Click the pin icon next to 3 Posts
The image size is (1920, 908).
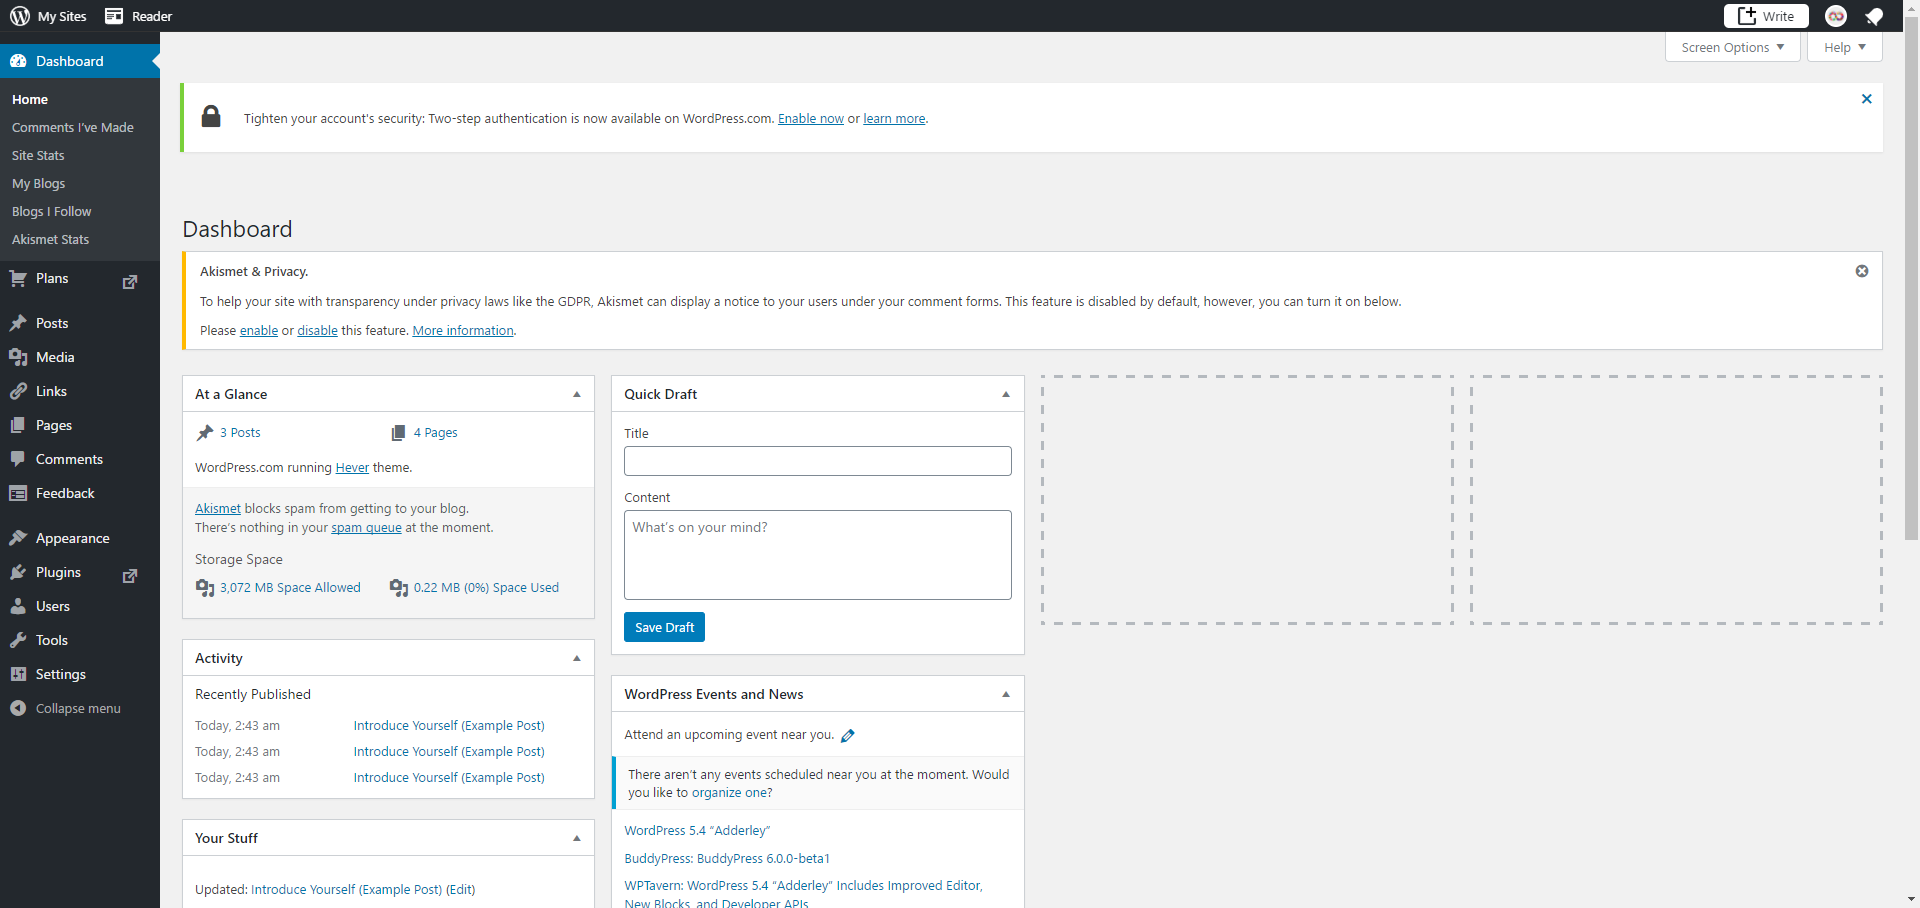[x=205, y=433]
